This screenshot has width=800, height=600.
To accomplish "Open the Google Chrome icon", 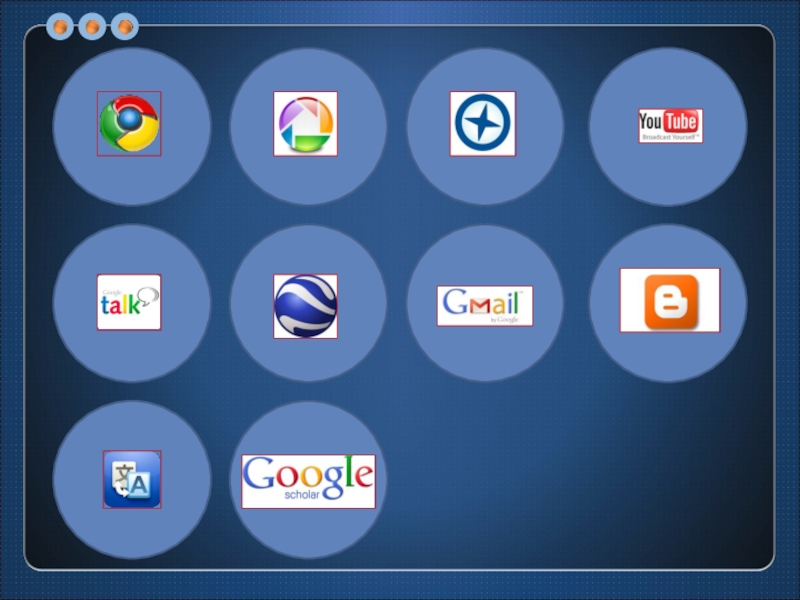I will point(129,123).
